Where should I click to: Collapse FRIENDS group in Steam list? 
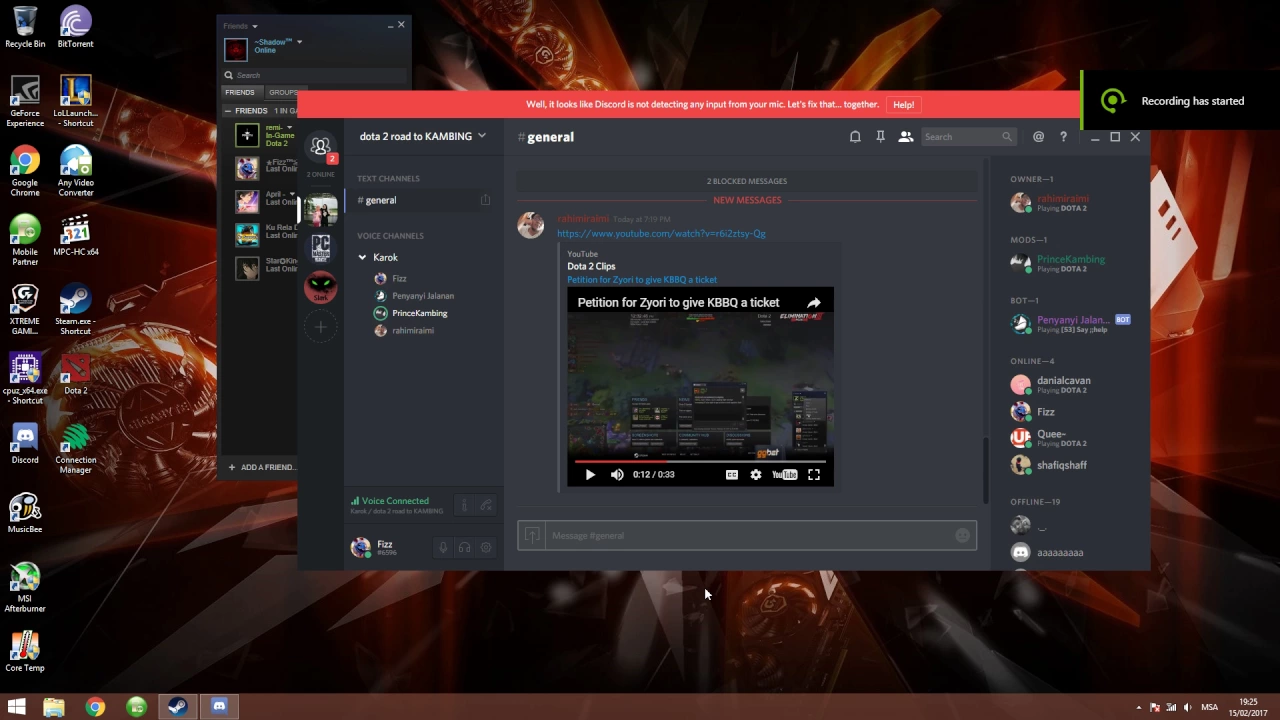(x=228, y=111)
